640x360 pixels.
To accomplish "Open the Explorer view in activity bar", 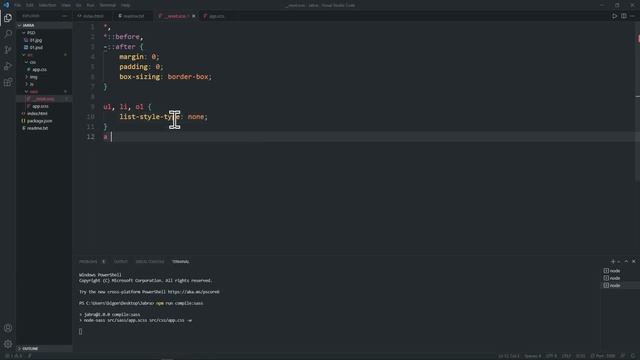I will (x=8, y=18).
